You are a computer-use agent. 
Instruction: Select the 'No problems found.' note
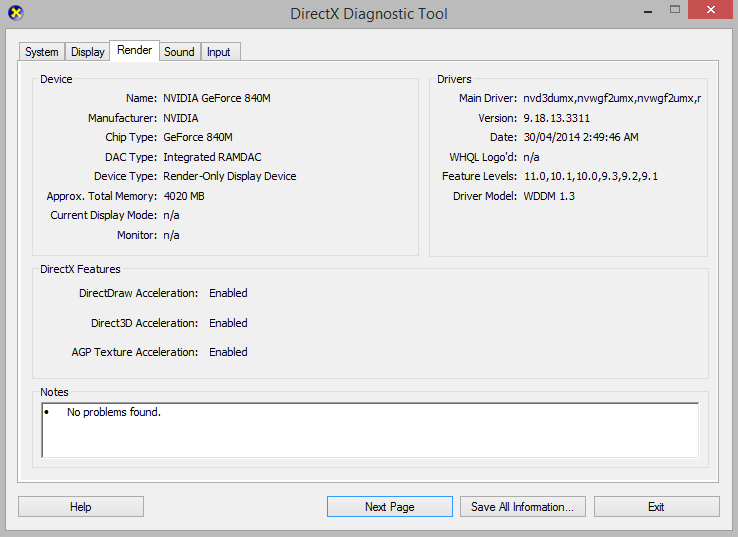tap(114, 412)
